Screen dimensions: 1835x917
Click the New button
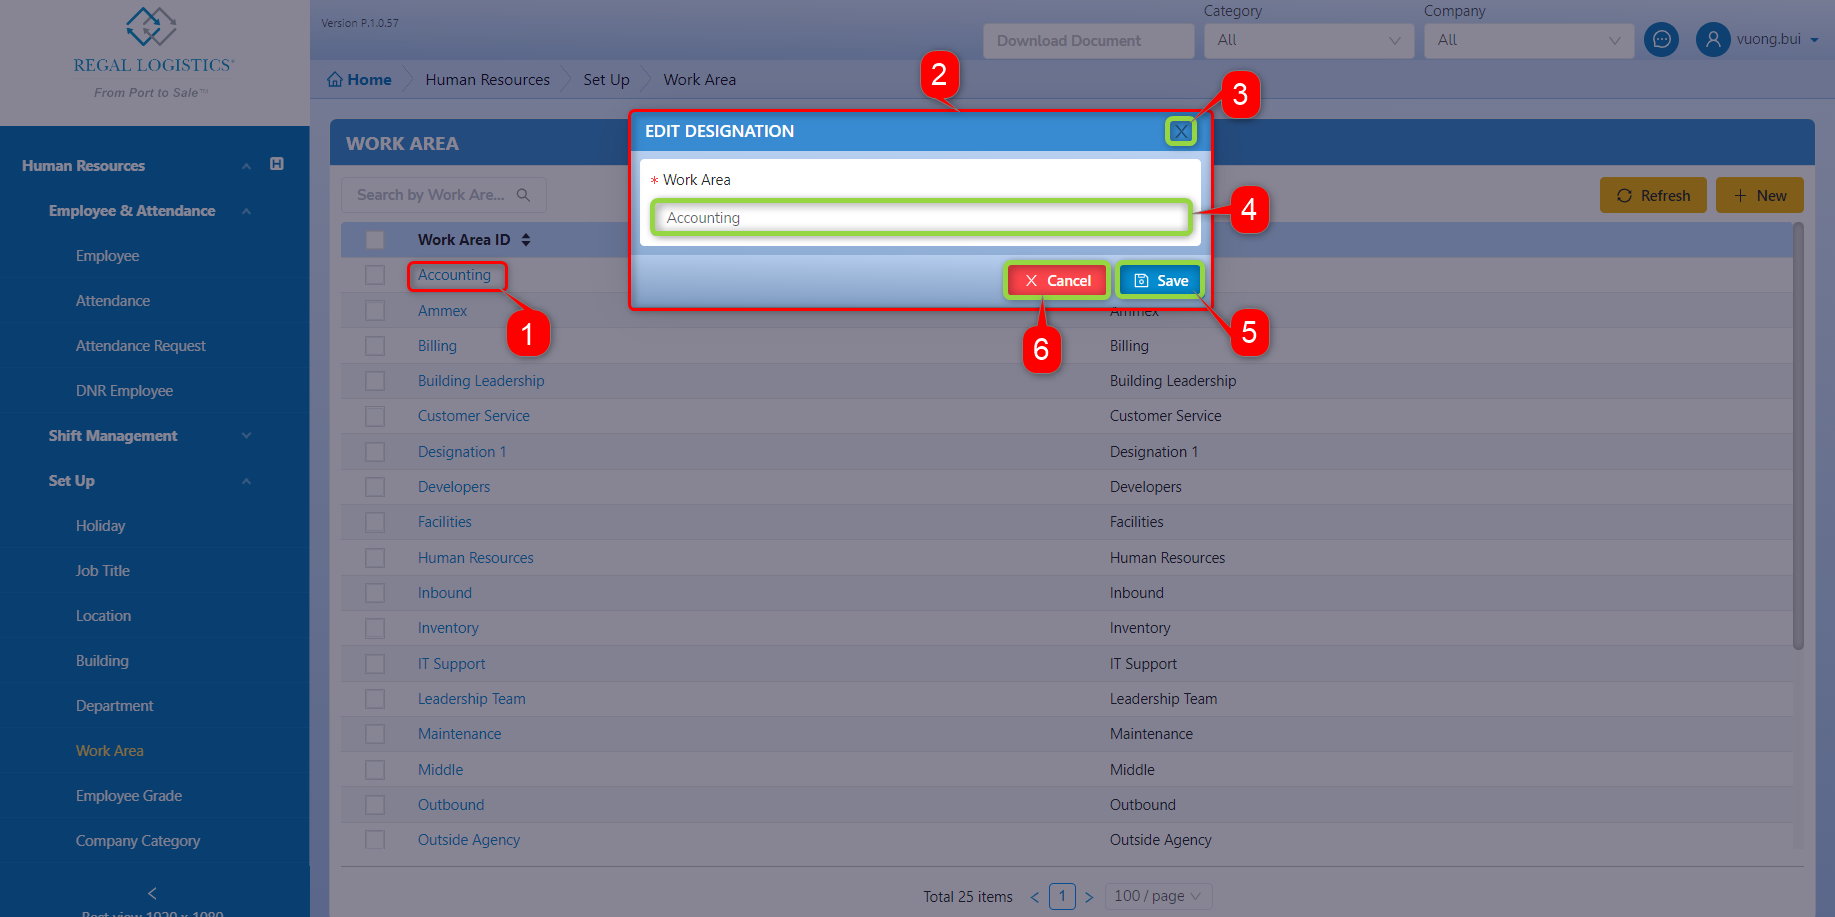pos(1760,195)
